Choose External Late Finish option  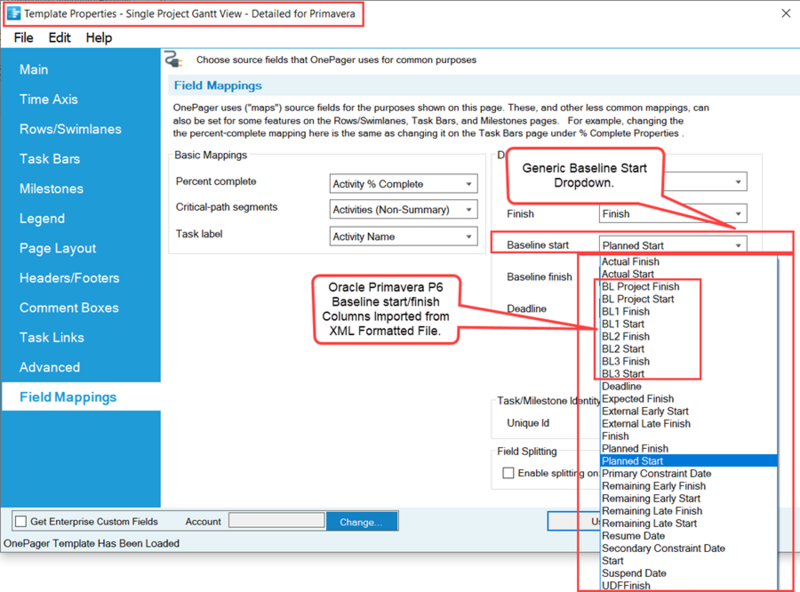coord(689,424)
